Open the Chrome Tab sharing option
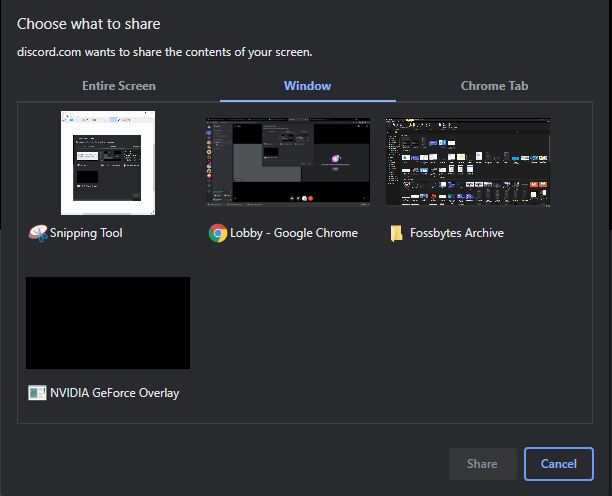Image resolution: width=612 pixels, height=496 pixels. [x=494, y=86]
